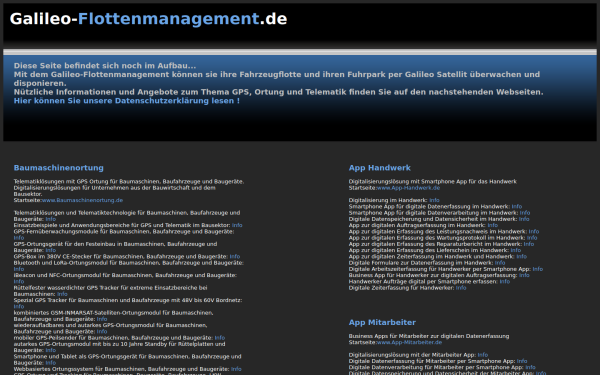Screen dimensions: 600x375
Task: Open the App Handwerk section heading
Action: click(380, 168)
